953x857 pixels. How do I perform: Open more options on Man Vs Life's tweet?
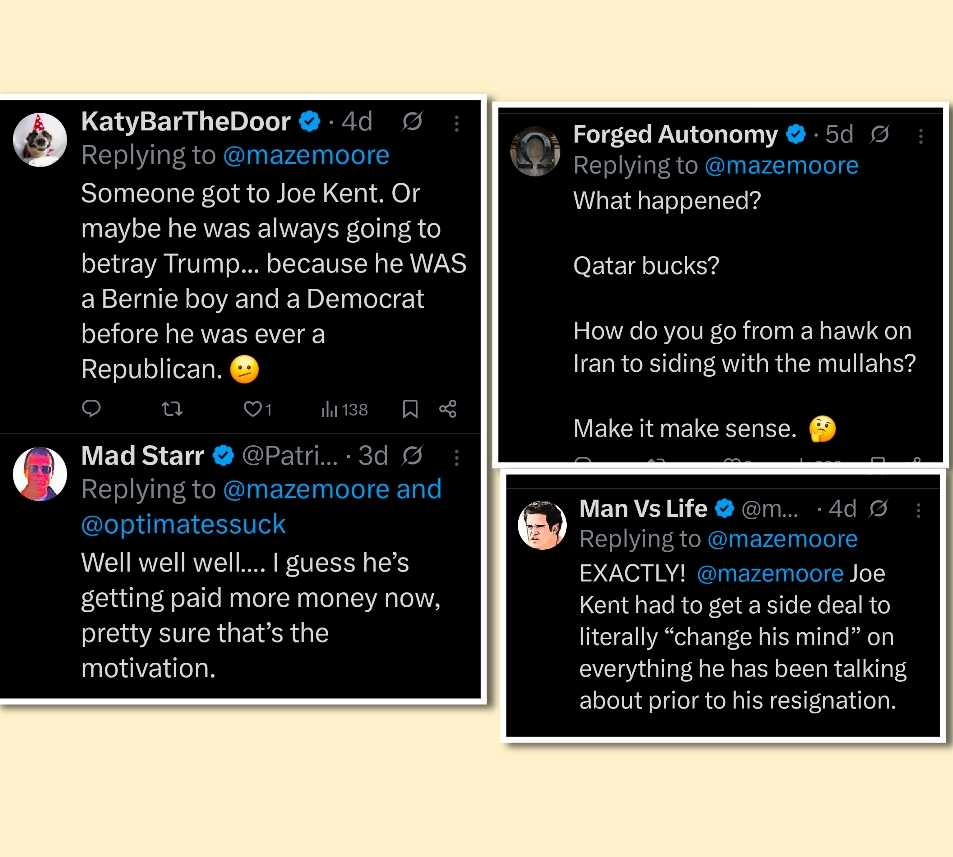[919, 509]
